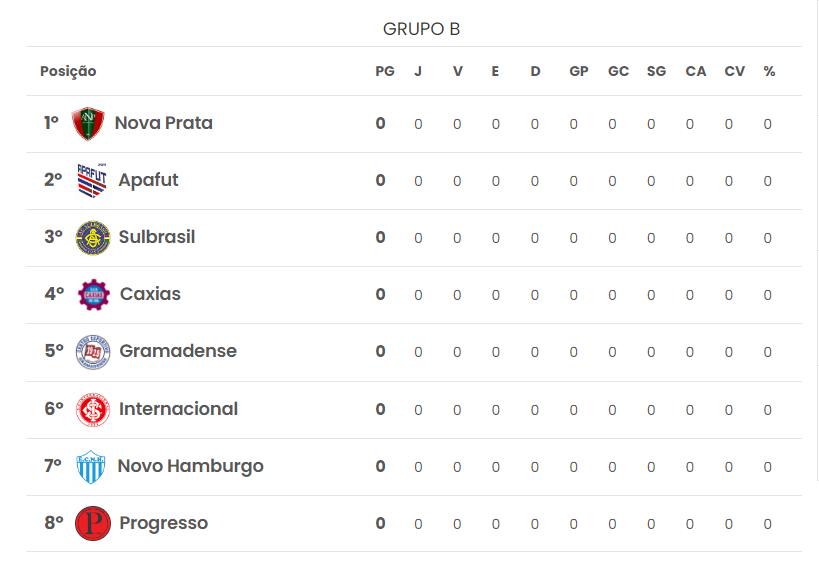
Task: Click the Progresso red P logo
Action: click(x=93, y=523)
